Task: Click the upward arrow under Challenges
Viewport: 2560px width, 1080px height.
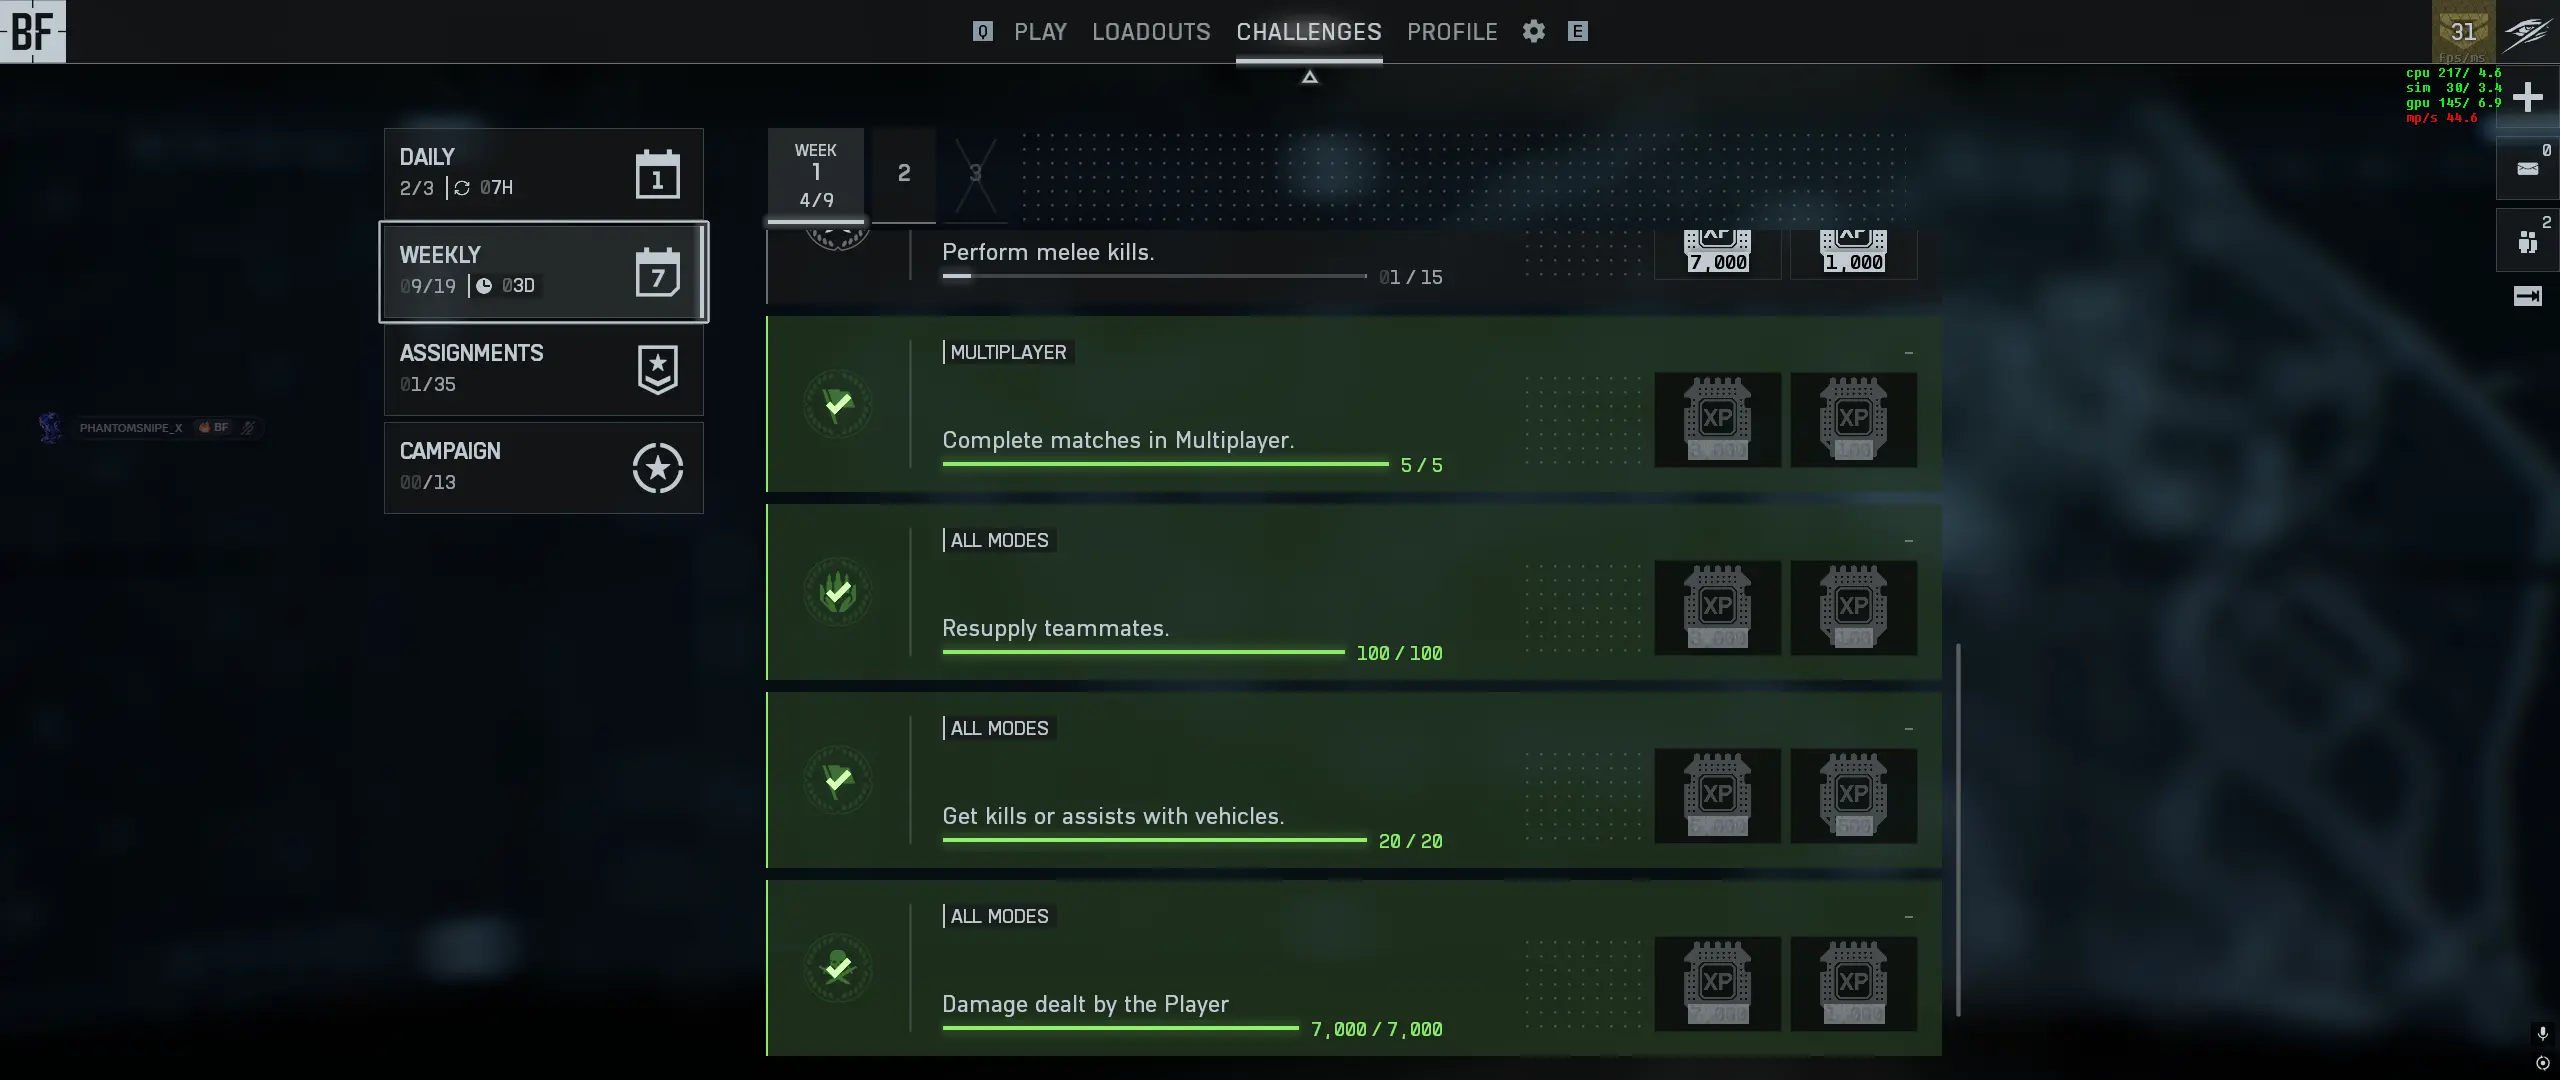Action: pyautogui.click(x=1309, y=77)
